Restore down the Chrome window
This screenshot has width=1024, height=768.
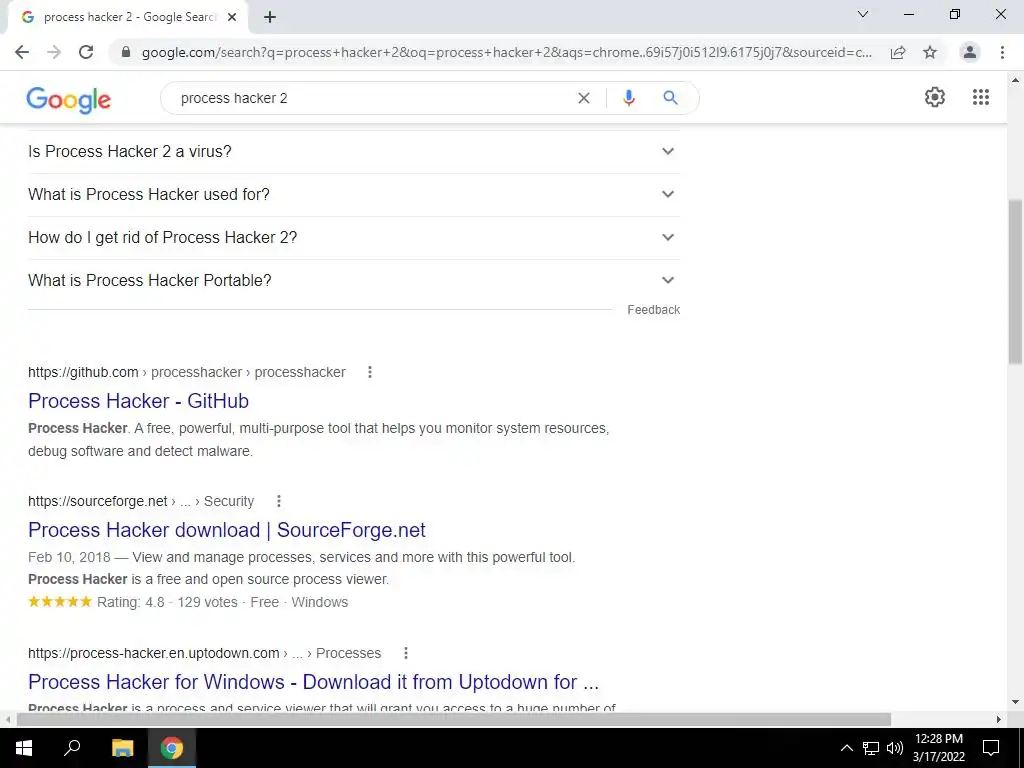tap(955, 14)
